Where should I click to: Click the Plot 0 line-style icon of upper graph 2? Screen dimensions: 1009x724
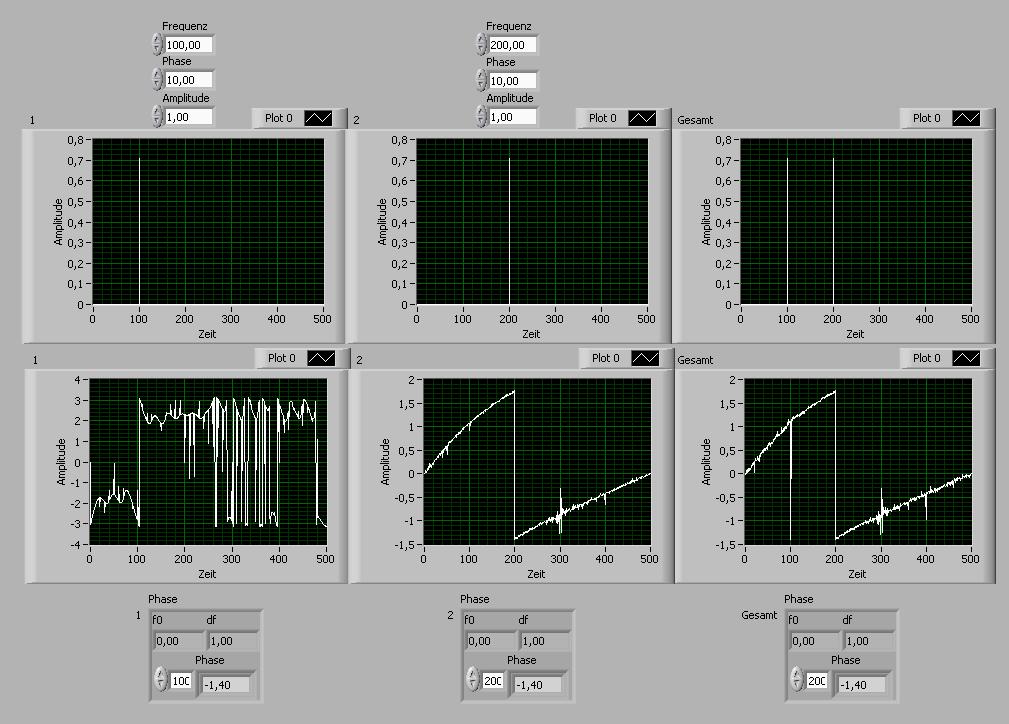coord(642,118)
